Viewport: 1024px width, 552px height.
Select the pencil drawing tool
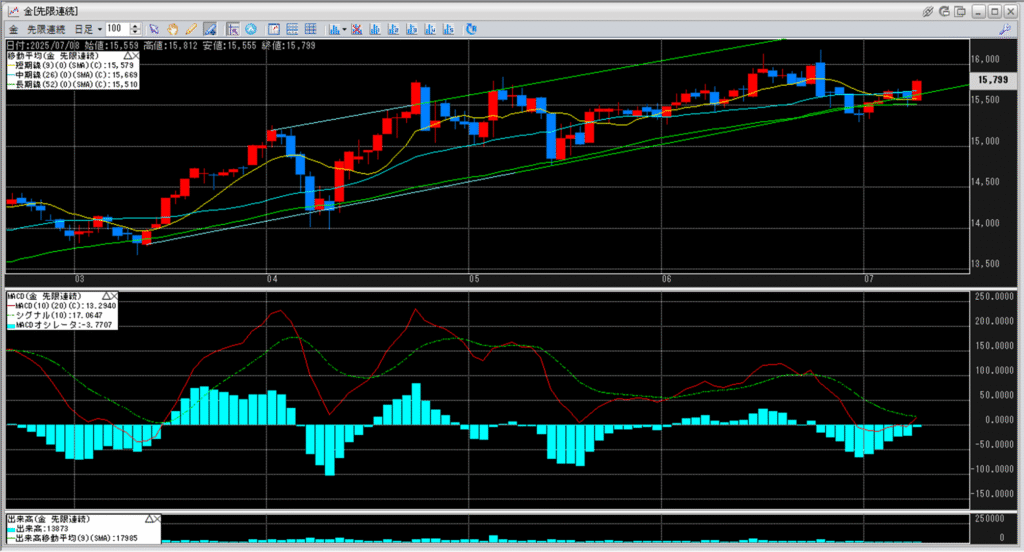pyautogui.click(x=191, y=29)
